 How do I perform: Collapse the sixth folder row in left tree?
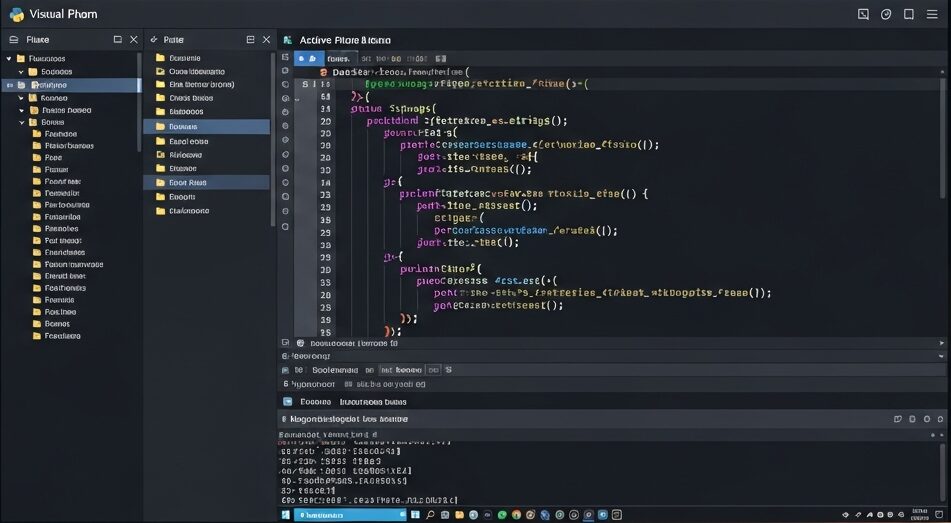(21, 122)
